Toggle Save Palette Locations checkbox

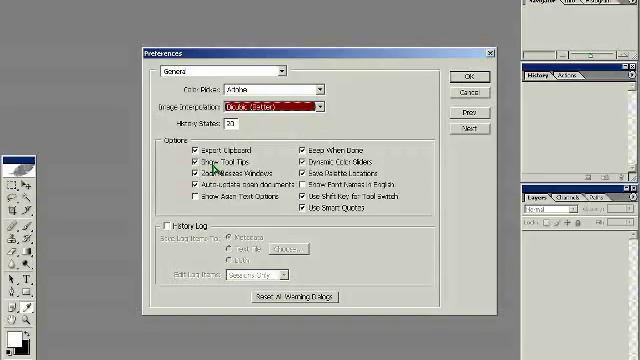(x=302, y=173)
